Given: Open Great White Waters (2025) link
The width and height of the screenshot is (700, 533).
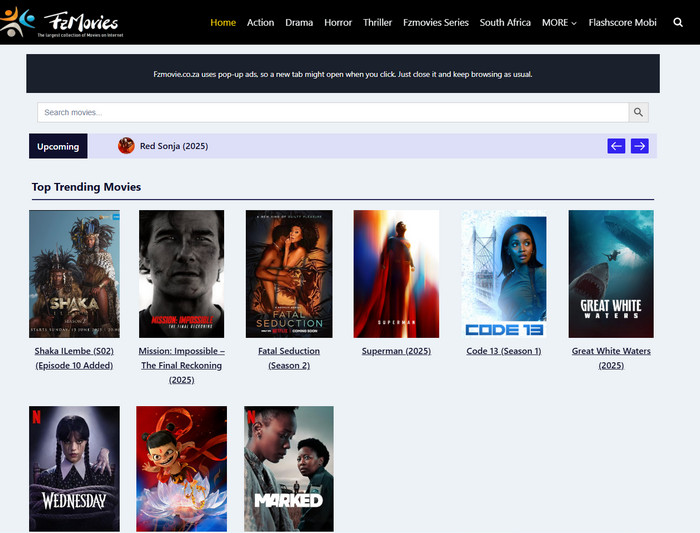Looking at the screenshot, I should pos(611,358).
